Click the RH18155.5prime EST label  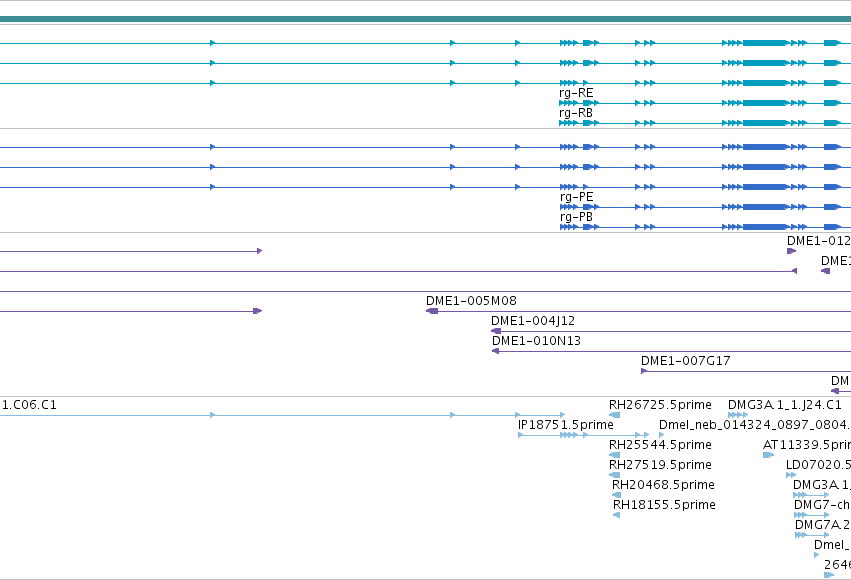tap(664, 505)
